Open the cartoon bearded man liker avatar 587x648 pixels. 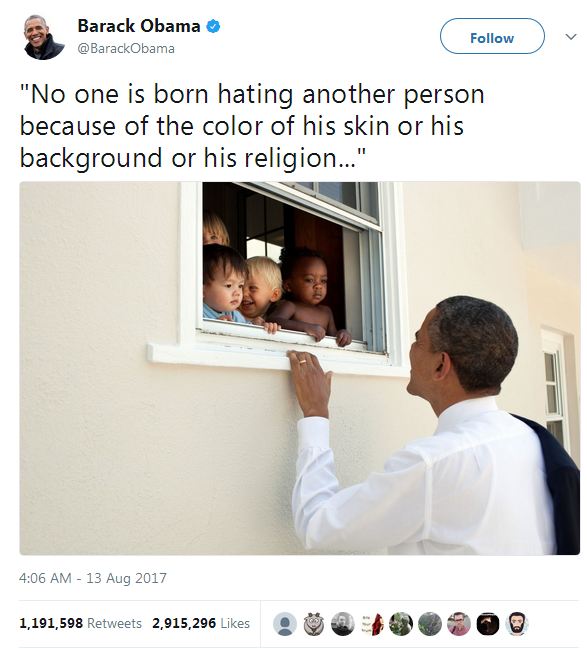click(x=517, y=624)
